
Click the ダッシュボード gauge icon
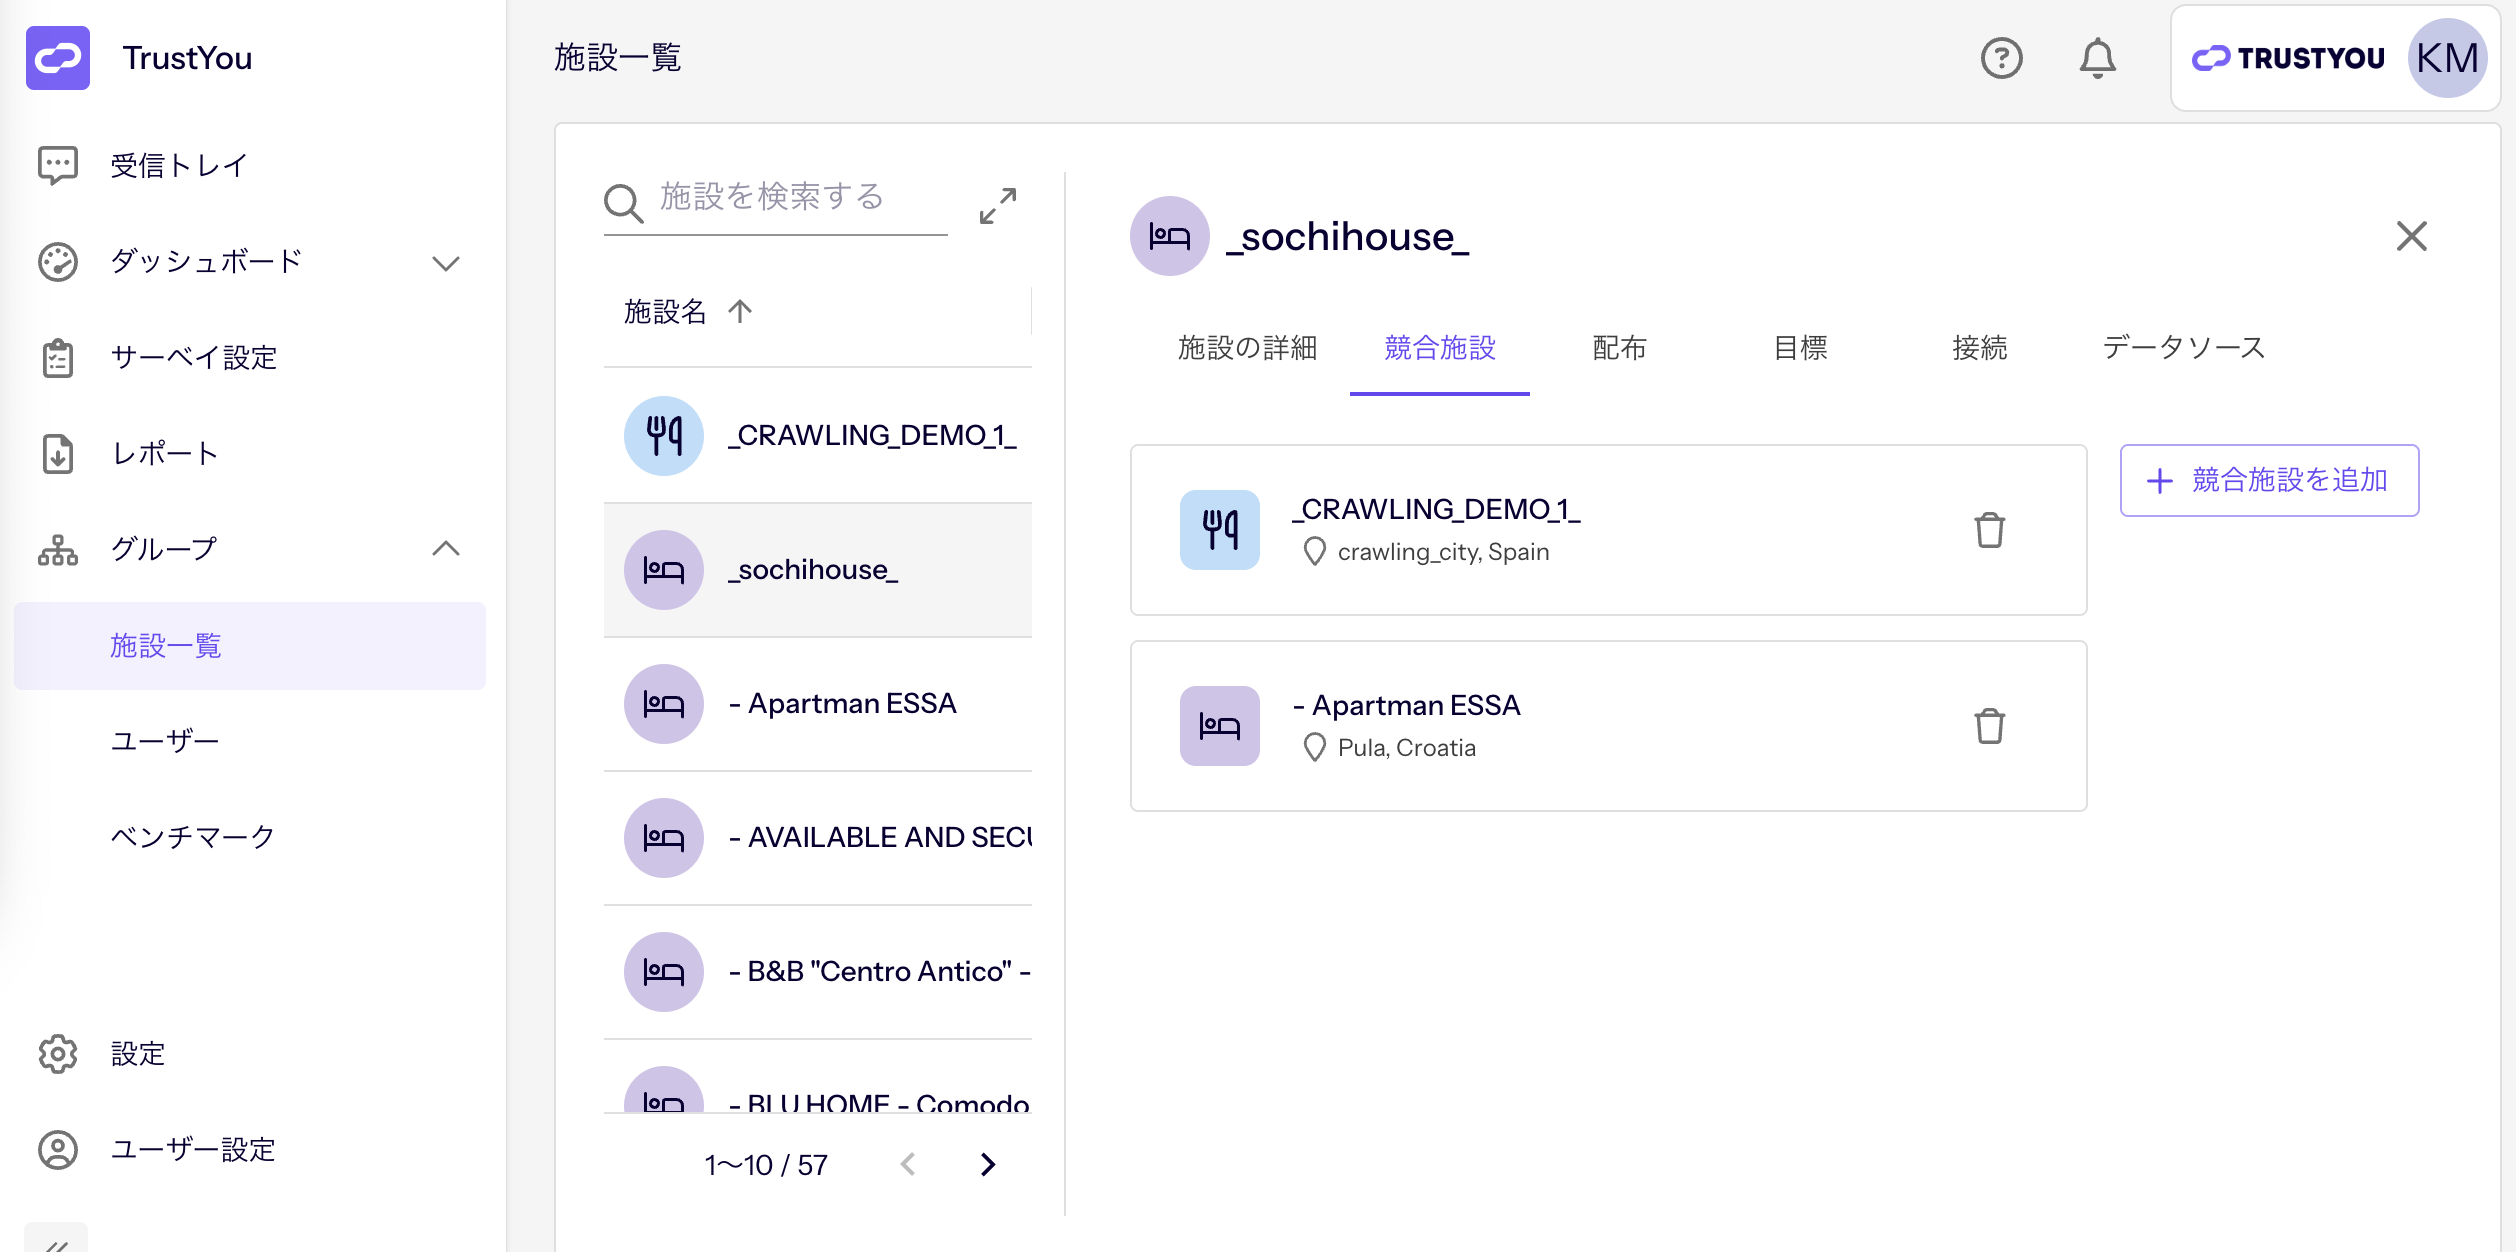(x=58, y=262)
